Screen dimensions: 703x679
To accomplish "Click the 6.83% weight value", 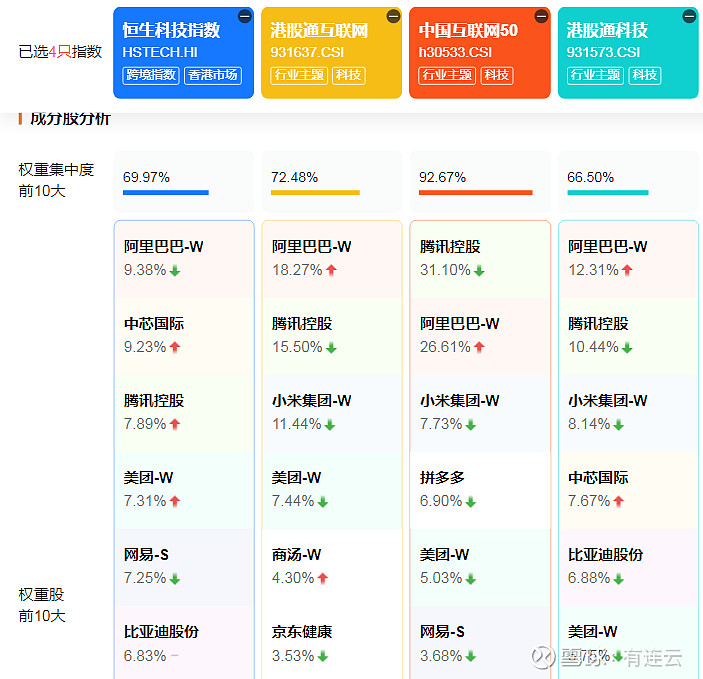I will [x=145, y=656].
